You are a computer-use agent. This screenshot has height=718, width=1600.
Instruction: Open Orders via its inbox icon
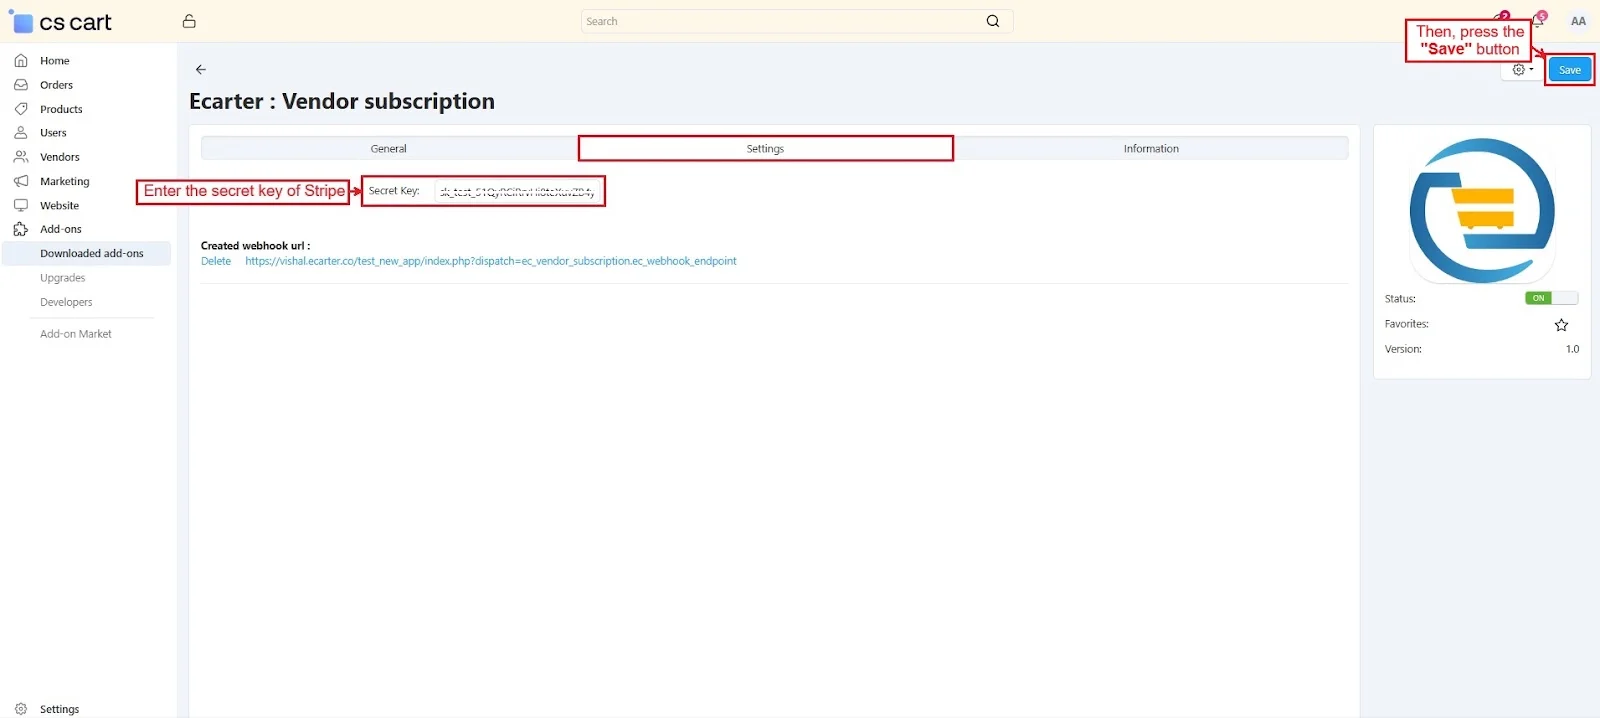pyautogui.click(x=21, y=85)
